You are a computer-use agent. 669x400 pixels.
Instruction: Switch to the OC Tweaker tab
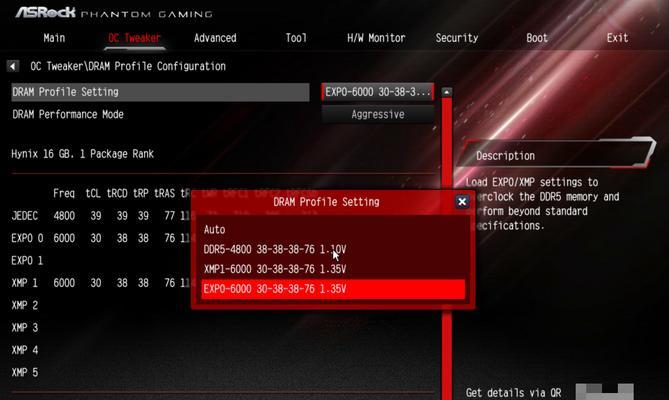pos(134,38)
